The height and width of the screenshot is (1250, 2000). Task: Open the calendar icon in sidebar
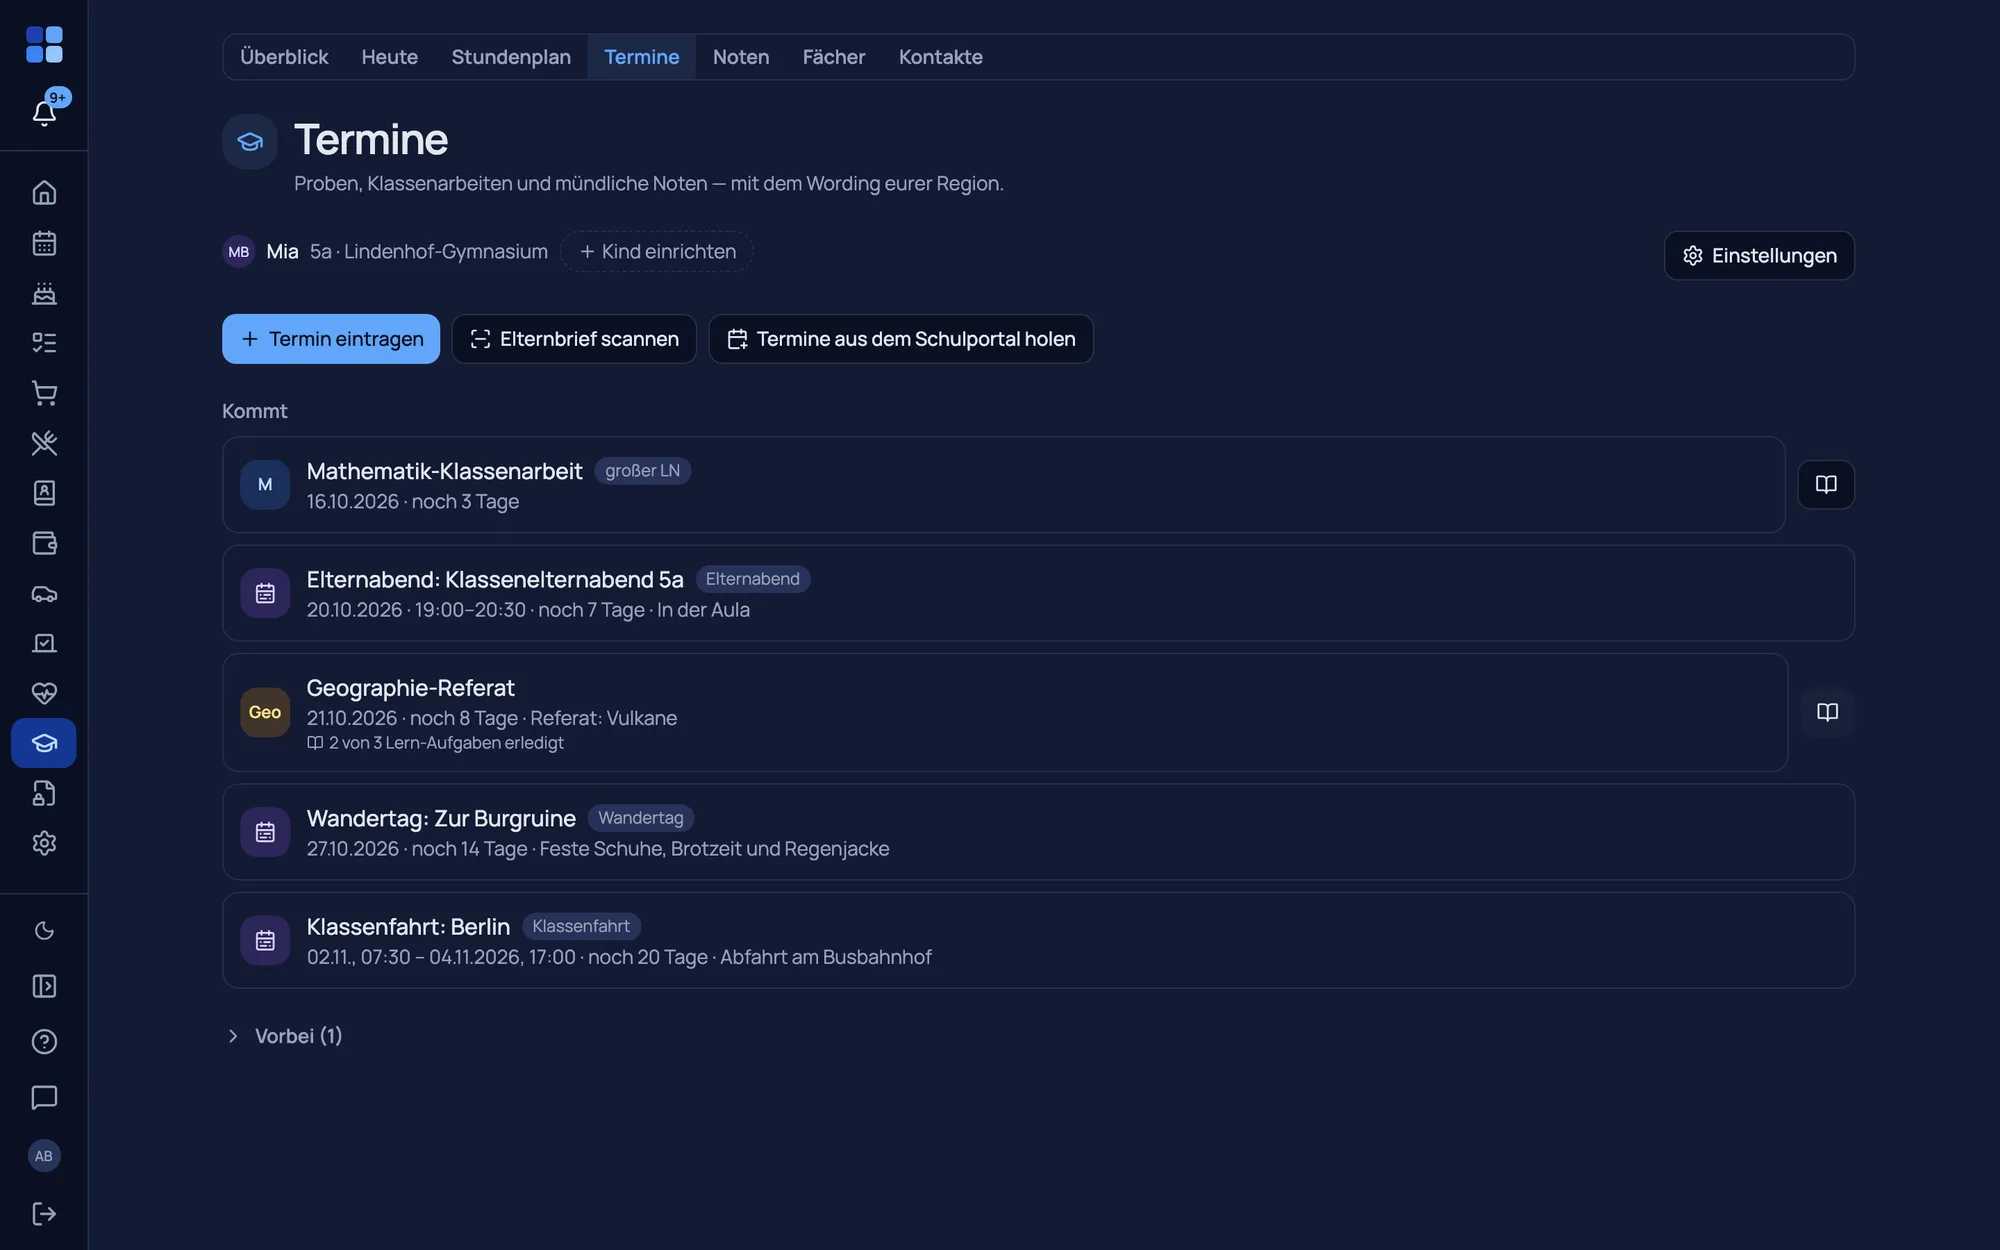pos(44,242)
